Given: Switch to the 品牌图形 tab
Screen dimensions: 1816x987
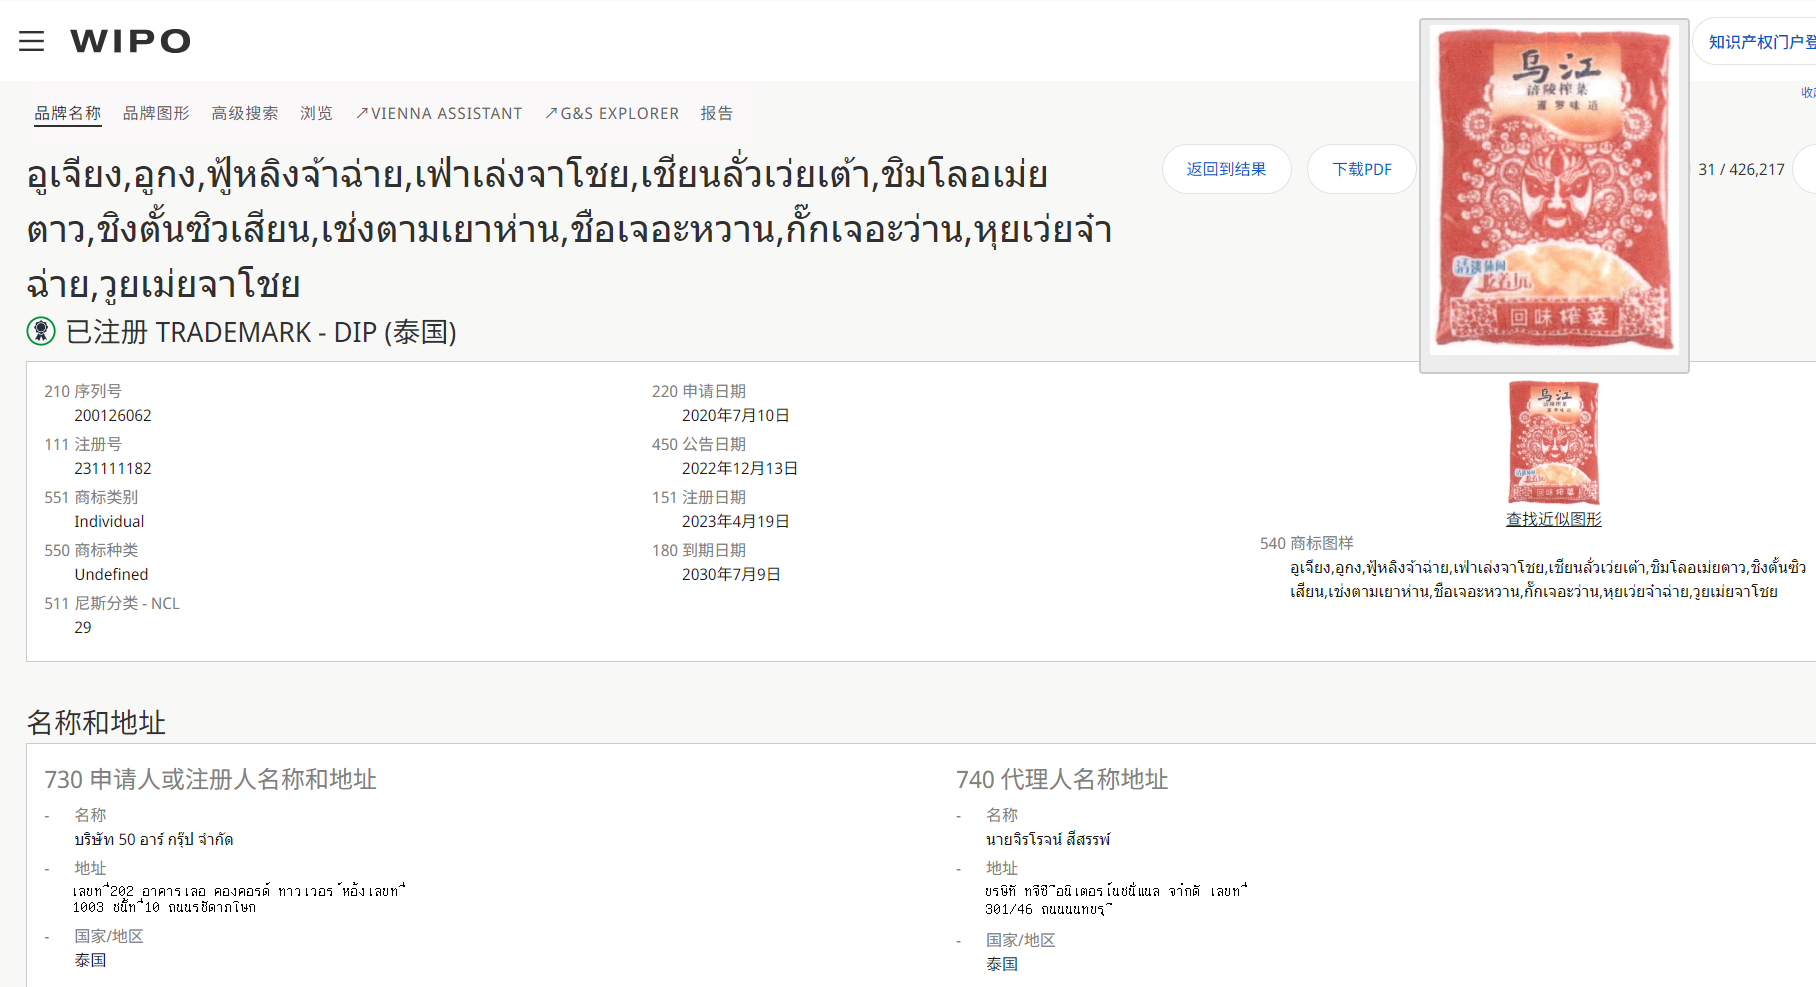Looking at the screenshot, I should pos(156,113).
